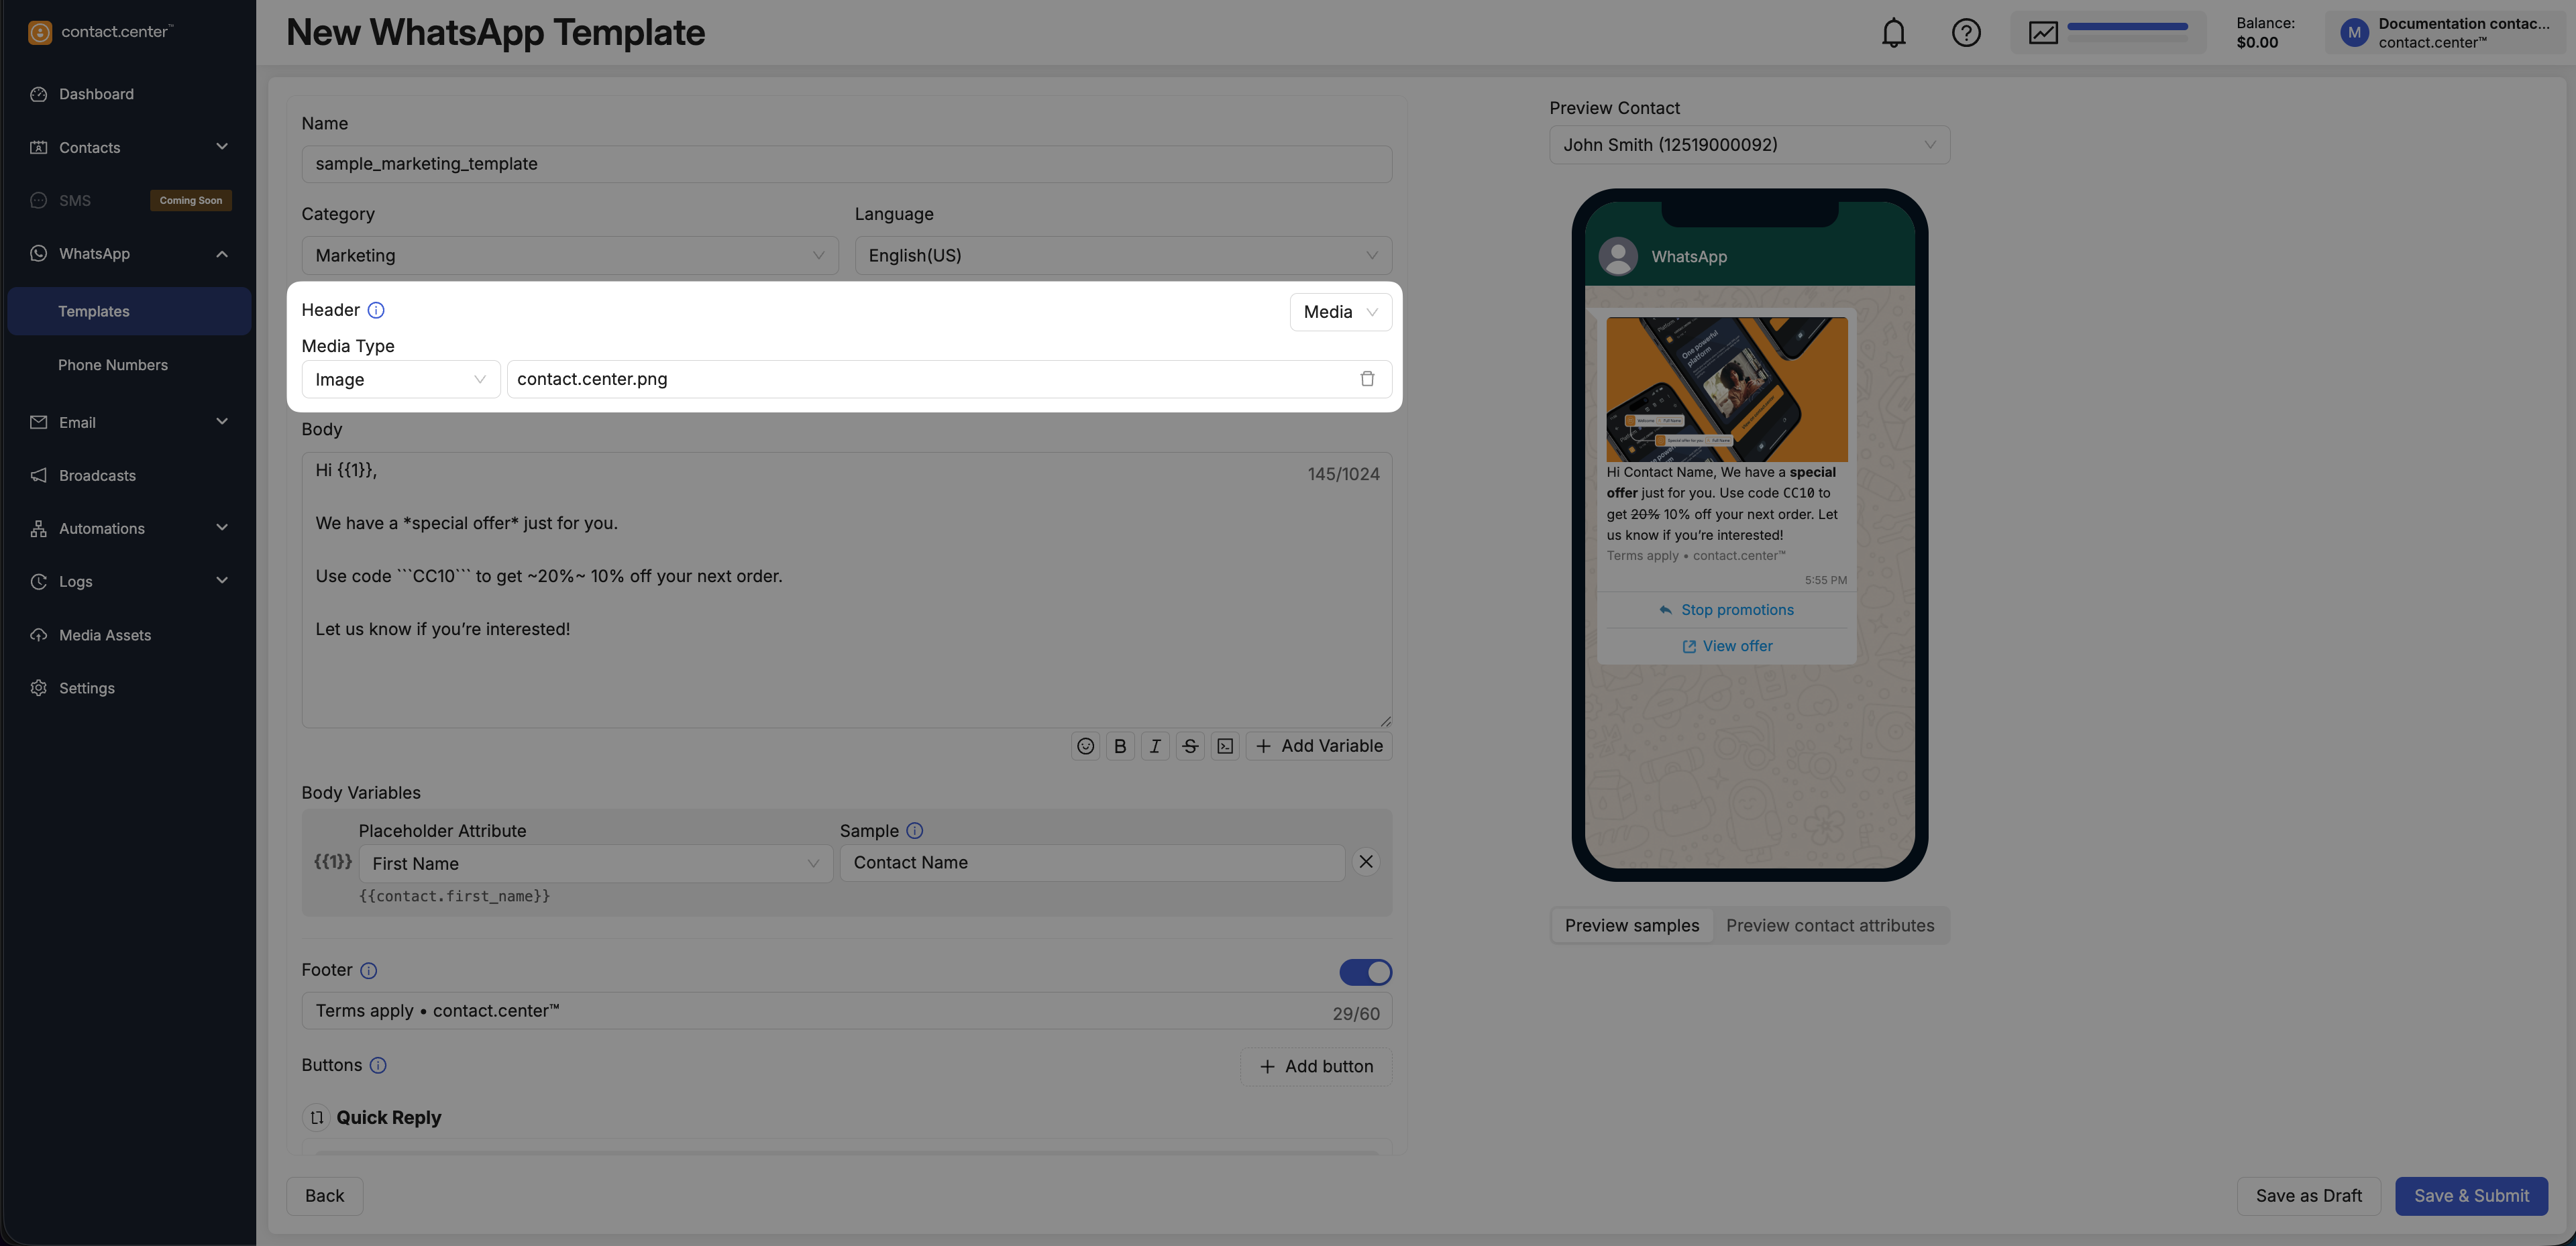This screenshot has height=1246, width=2576.
Task: Toggle the Footer switch off
Action: coord(1365,972)
